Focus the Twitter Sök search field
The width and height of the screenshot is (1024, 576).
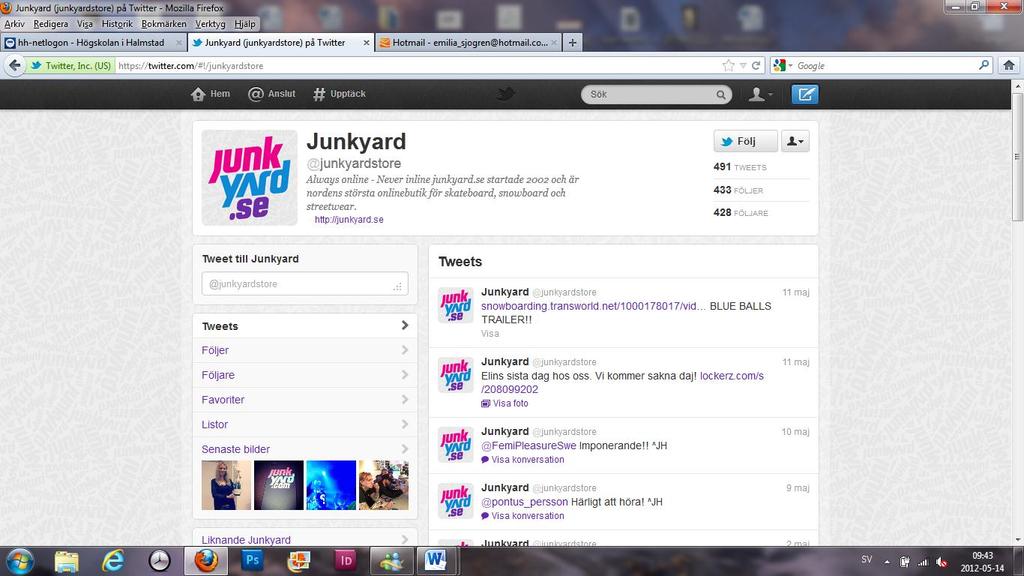click(656, 95)
